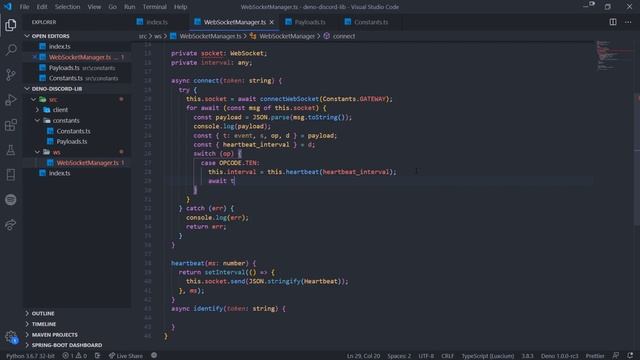Click the notifications bell in status bar
The image size is (640, 360).
(630, 356)
